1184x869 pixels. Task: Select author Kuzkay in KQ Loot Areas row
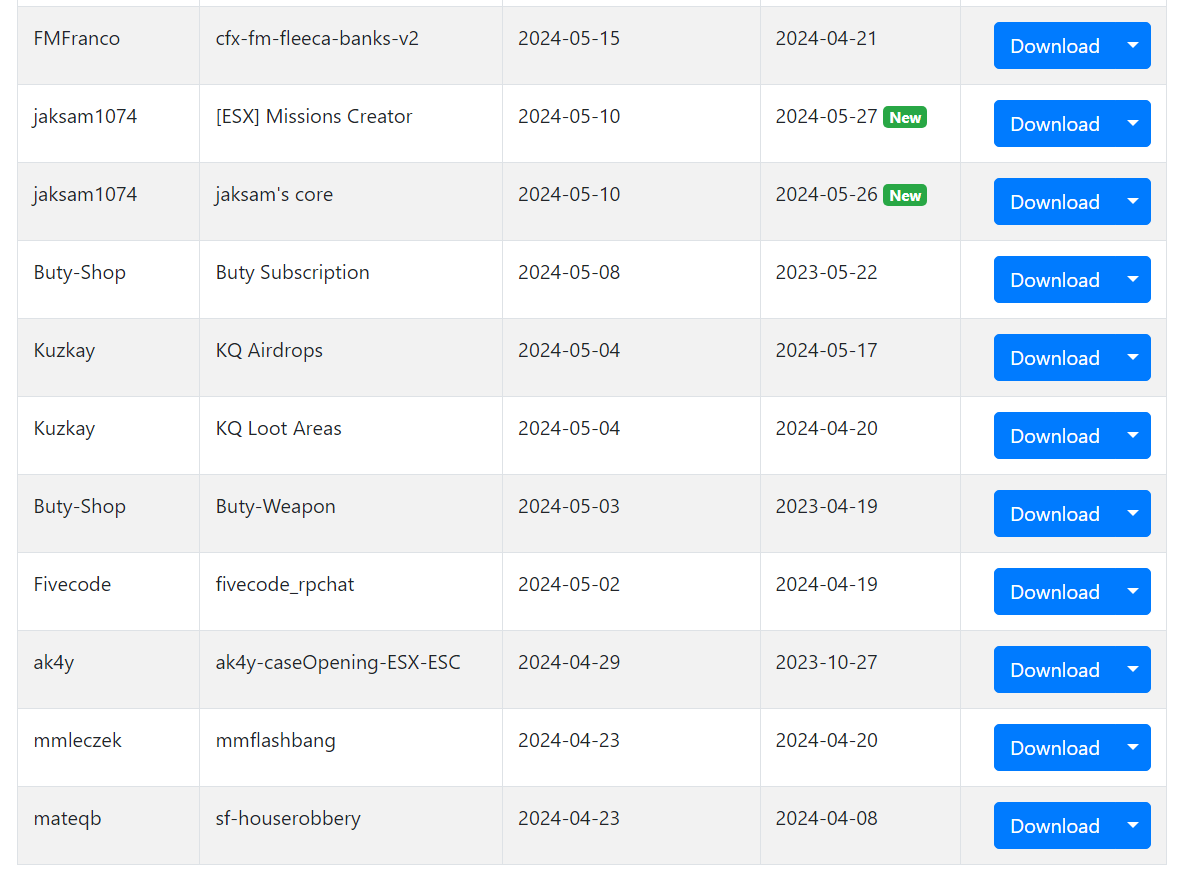coord(64,429)
